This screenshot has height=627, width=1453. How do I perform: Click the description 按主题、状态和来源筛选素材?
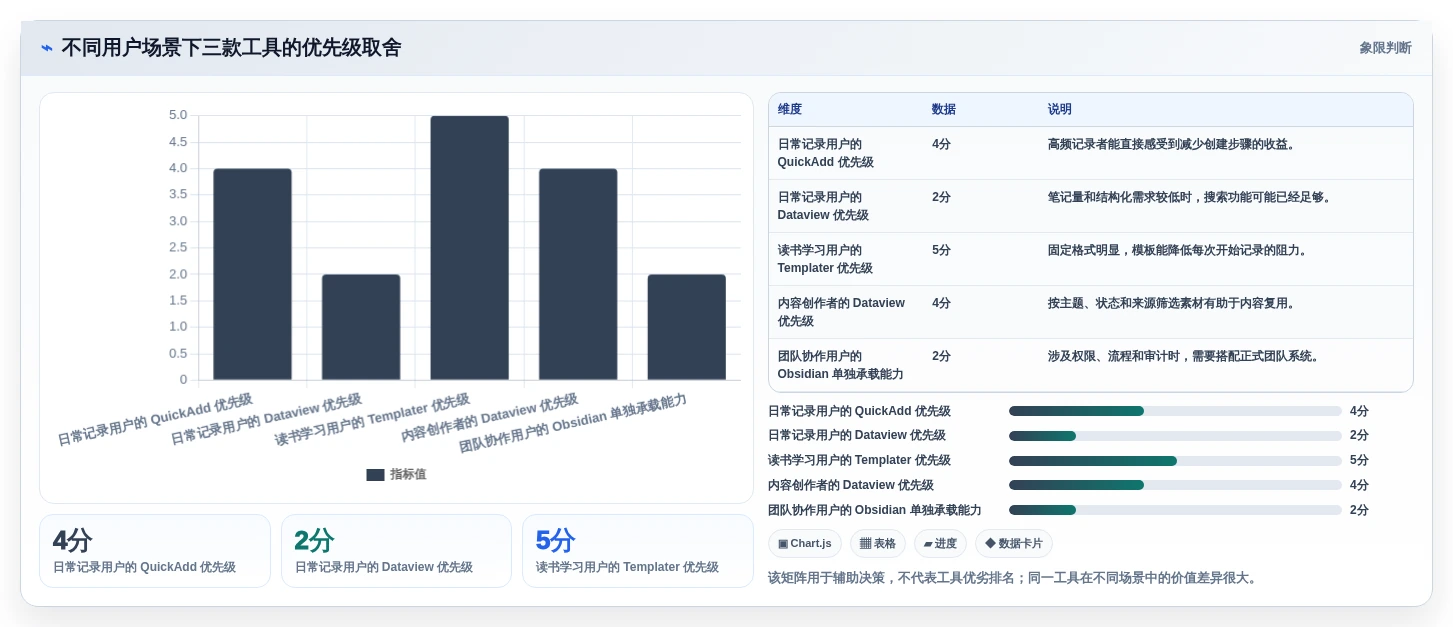[x=1172, y=303]
